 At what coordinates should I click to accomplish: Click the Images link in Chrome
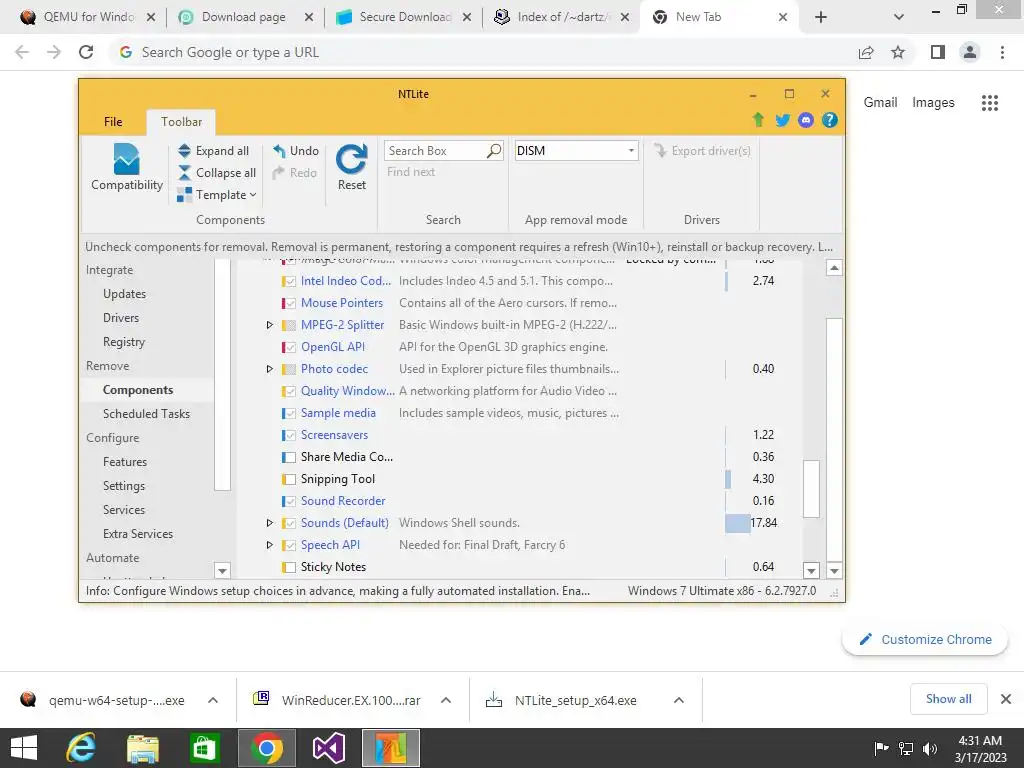coord(933,103)
